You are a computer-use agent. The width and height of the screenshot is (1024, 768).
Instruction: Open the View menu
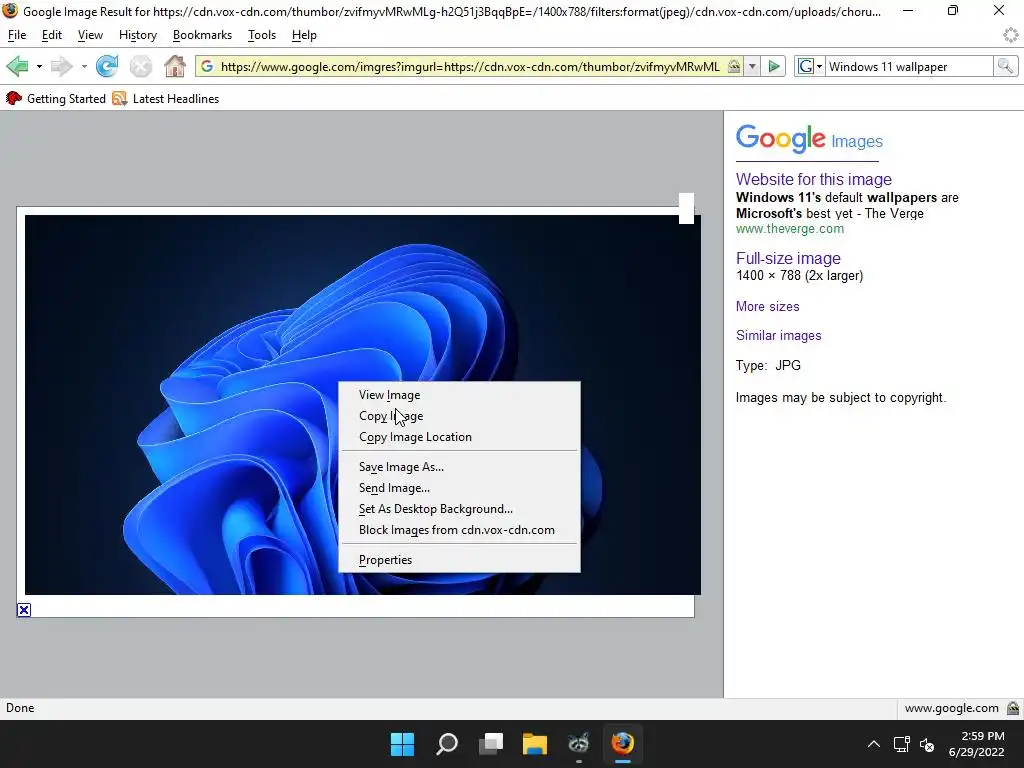tap(90, 35)
